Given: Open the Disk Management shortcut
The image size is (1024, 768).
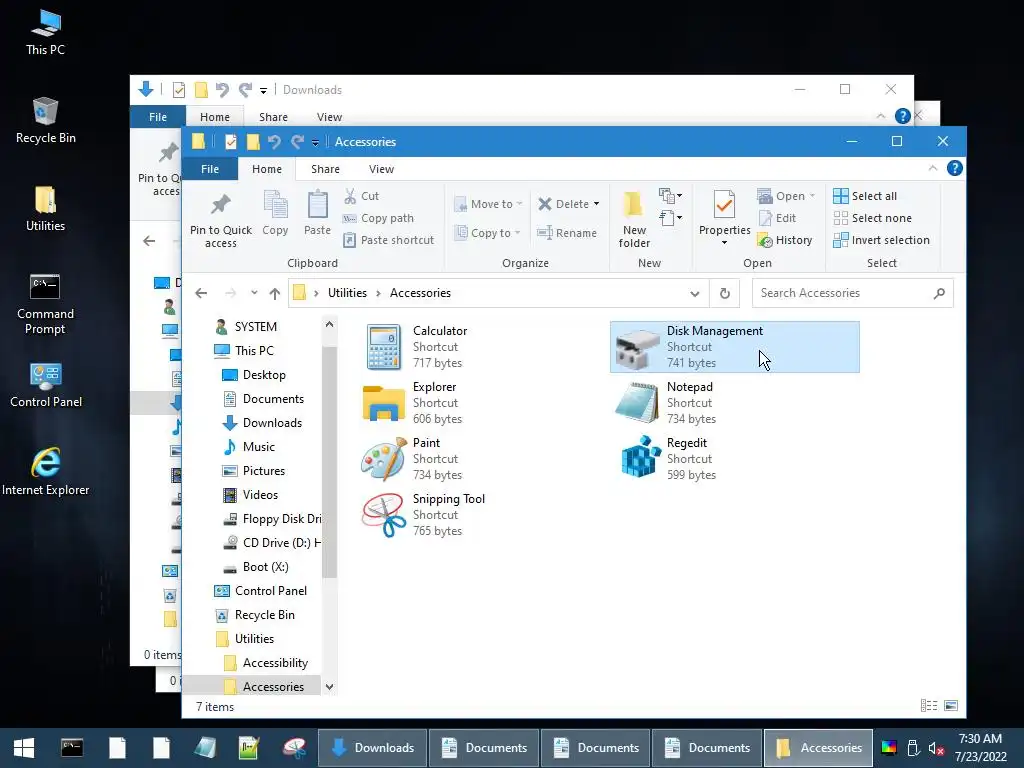Looking at the screenshot, I should (735, 347).
